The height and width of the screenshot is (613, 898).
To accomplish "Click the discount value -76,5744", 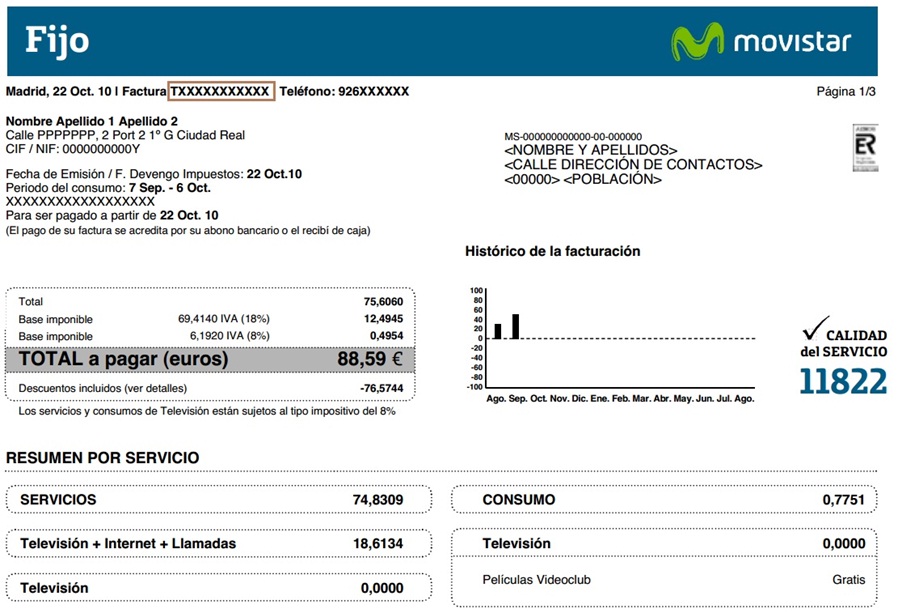I will (381, 388).
